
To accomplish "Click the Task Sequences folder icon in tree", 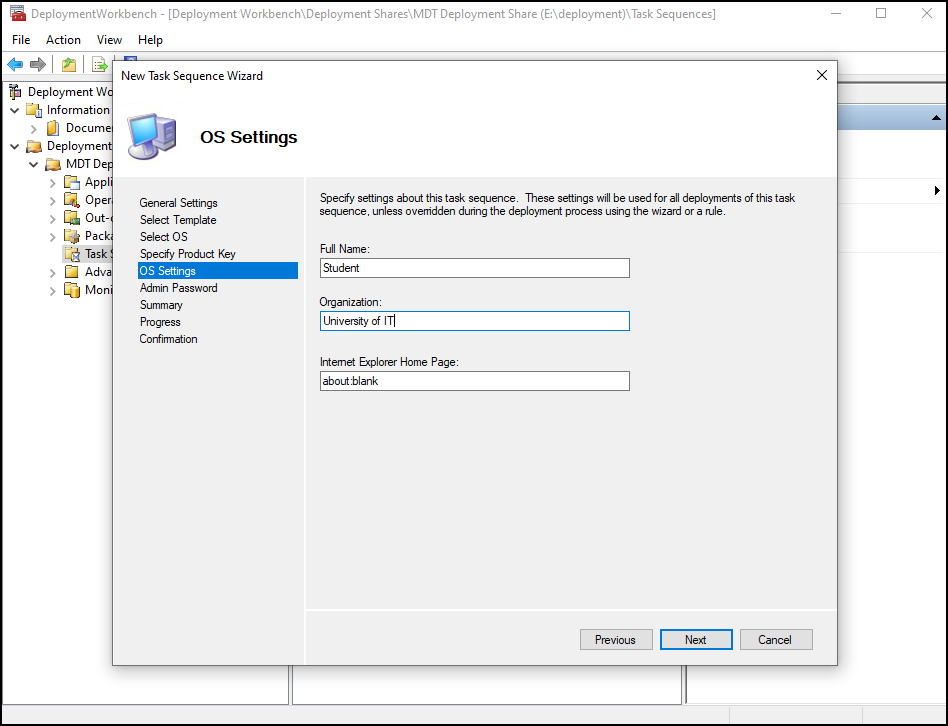I will pyautogui.click(x=72, y=254).
